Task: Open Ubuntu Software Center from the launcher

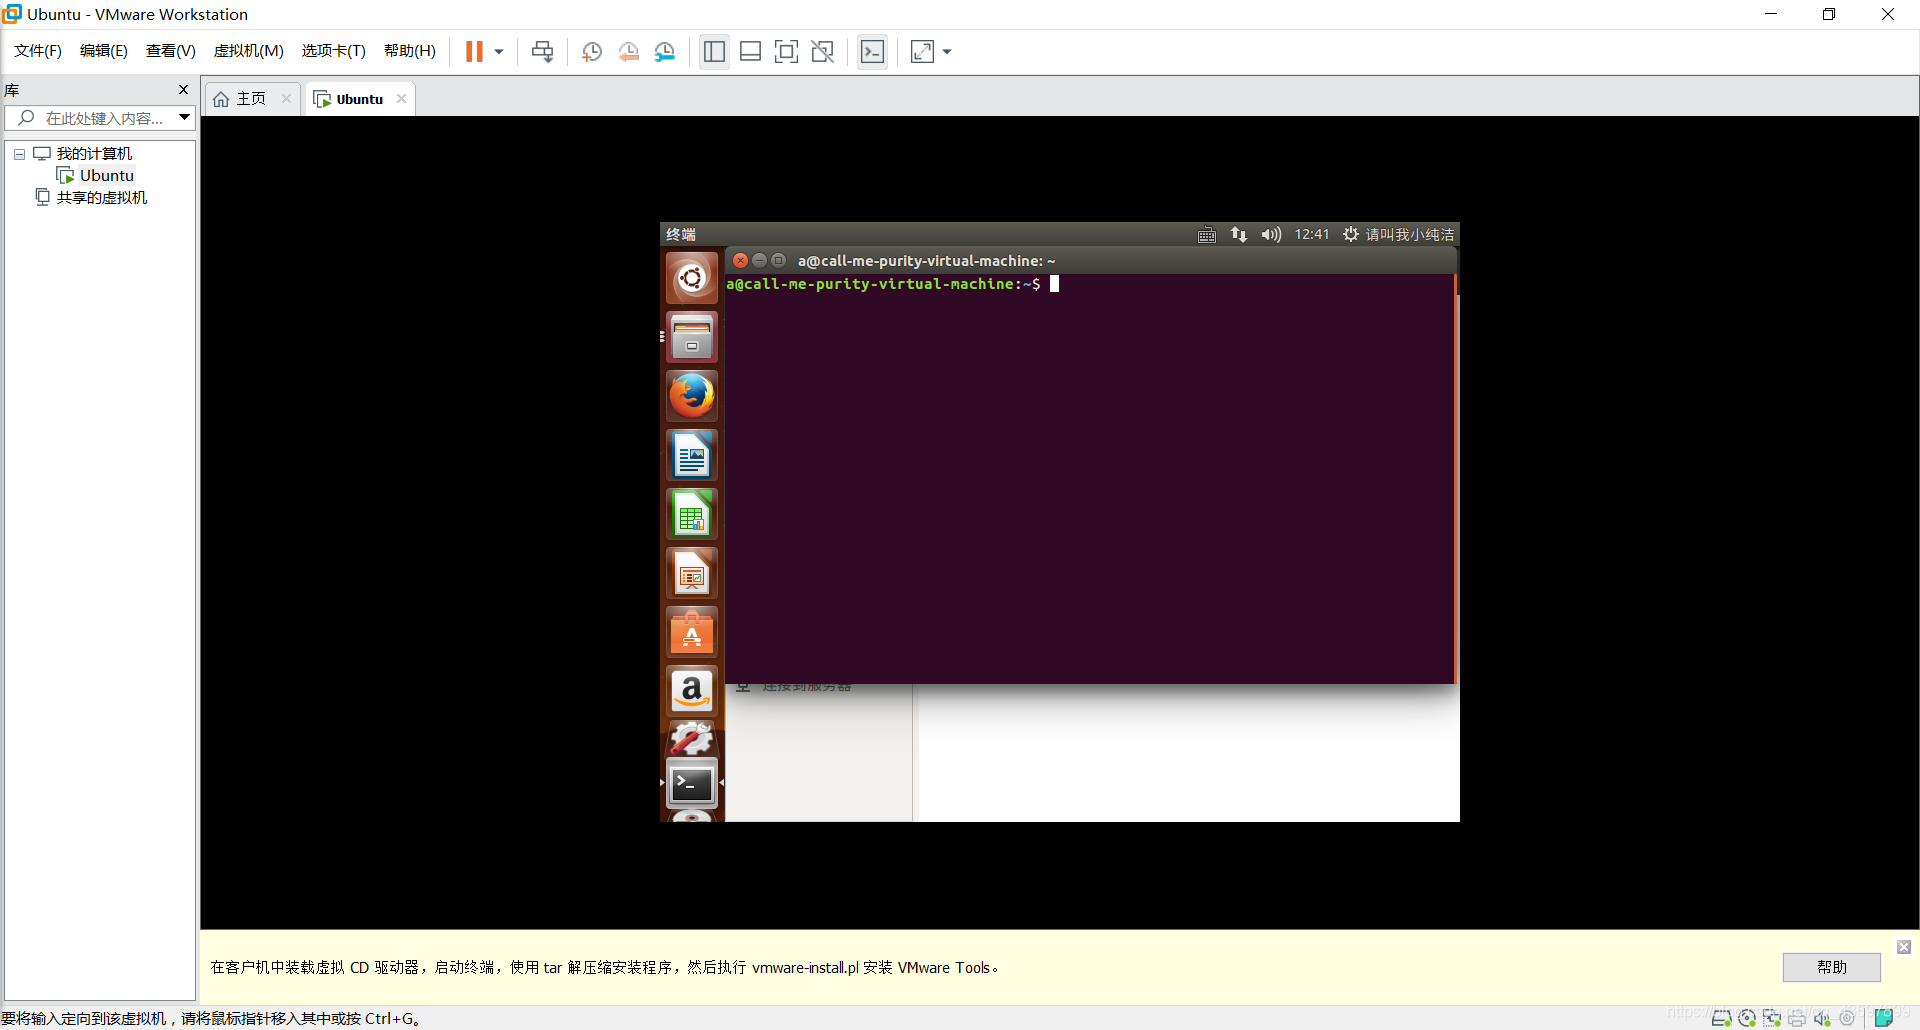Action: pyautogui.click(x=692, y=632)
